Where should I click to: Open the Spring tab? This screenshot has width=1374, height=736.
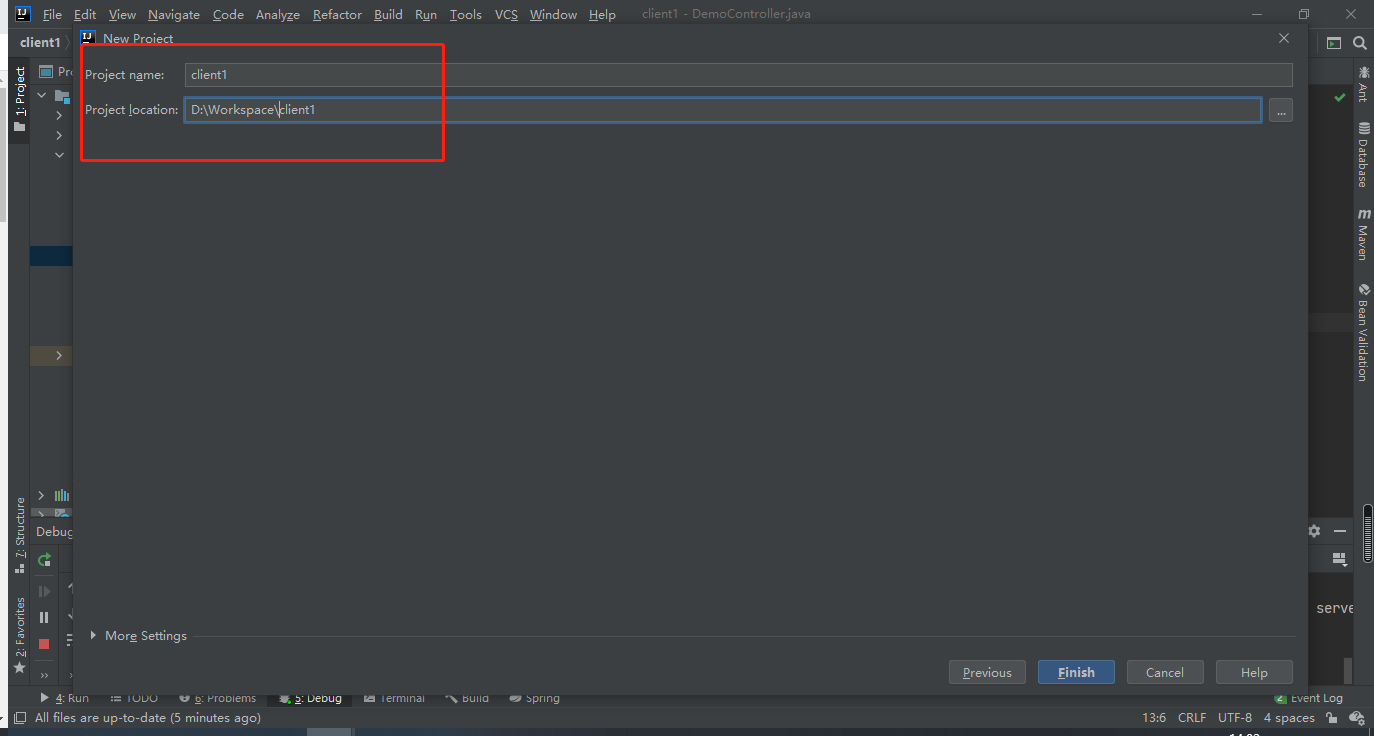point(535,698)
